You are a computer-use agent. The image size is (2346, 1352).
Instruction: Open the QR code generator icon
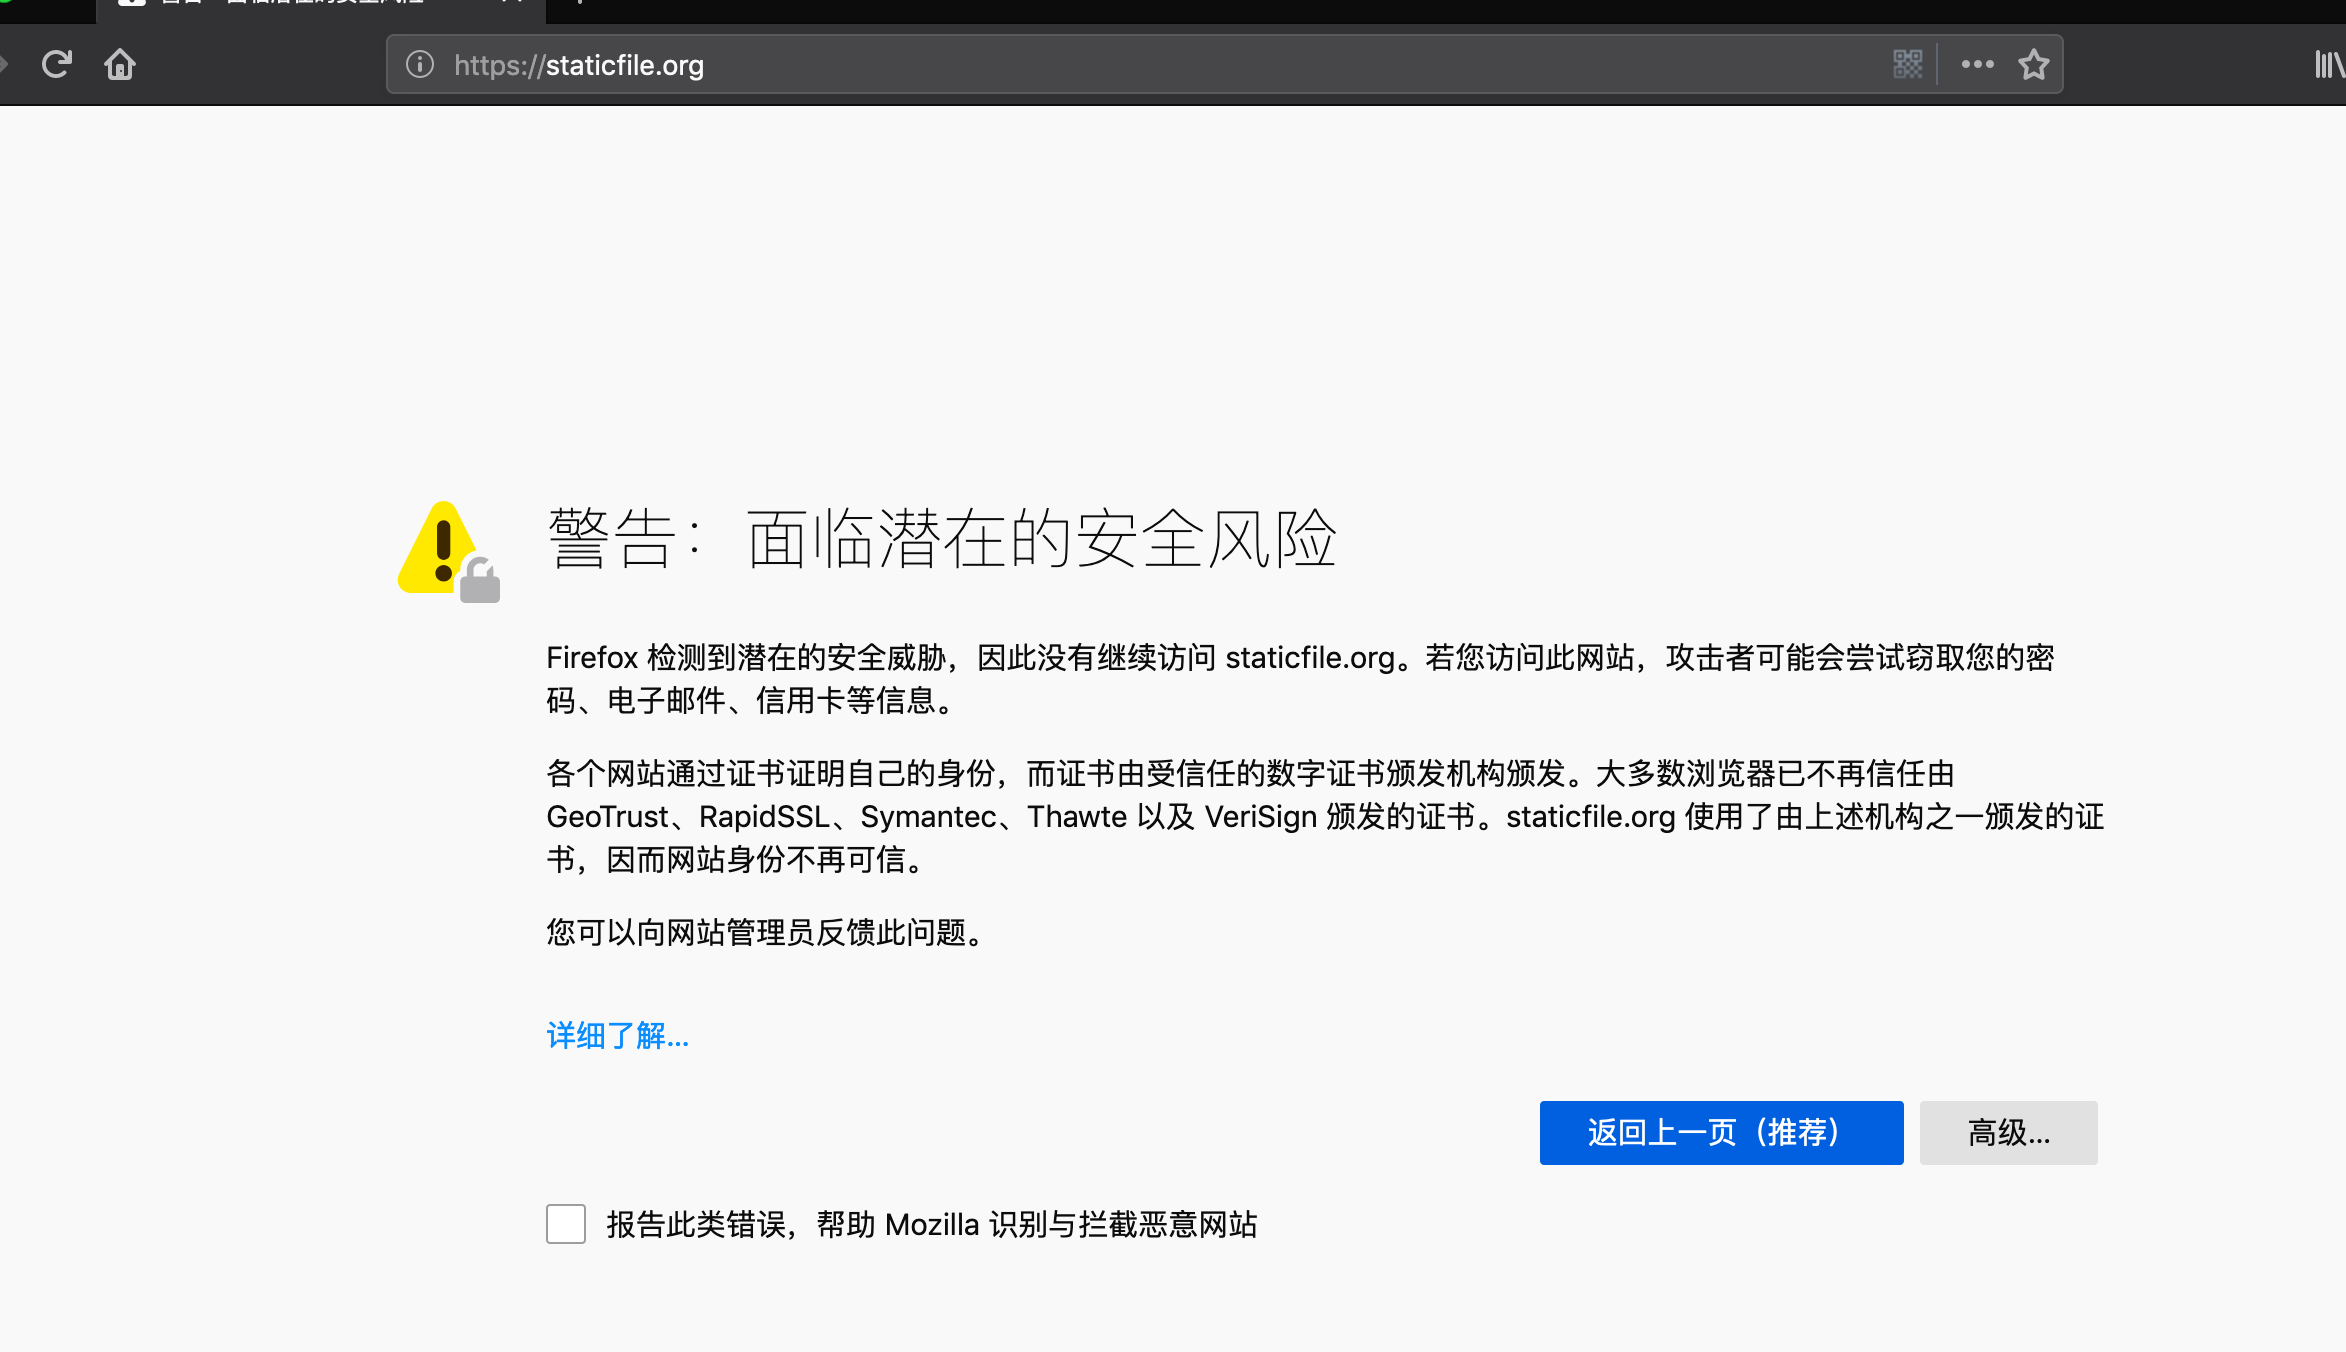[1908, 65]
